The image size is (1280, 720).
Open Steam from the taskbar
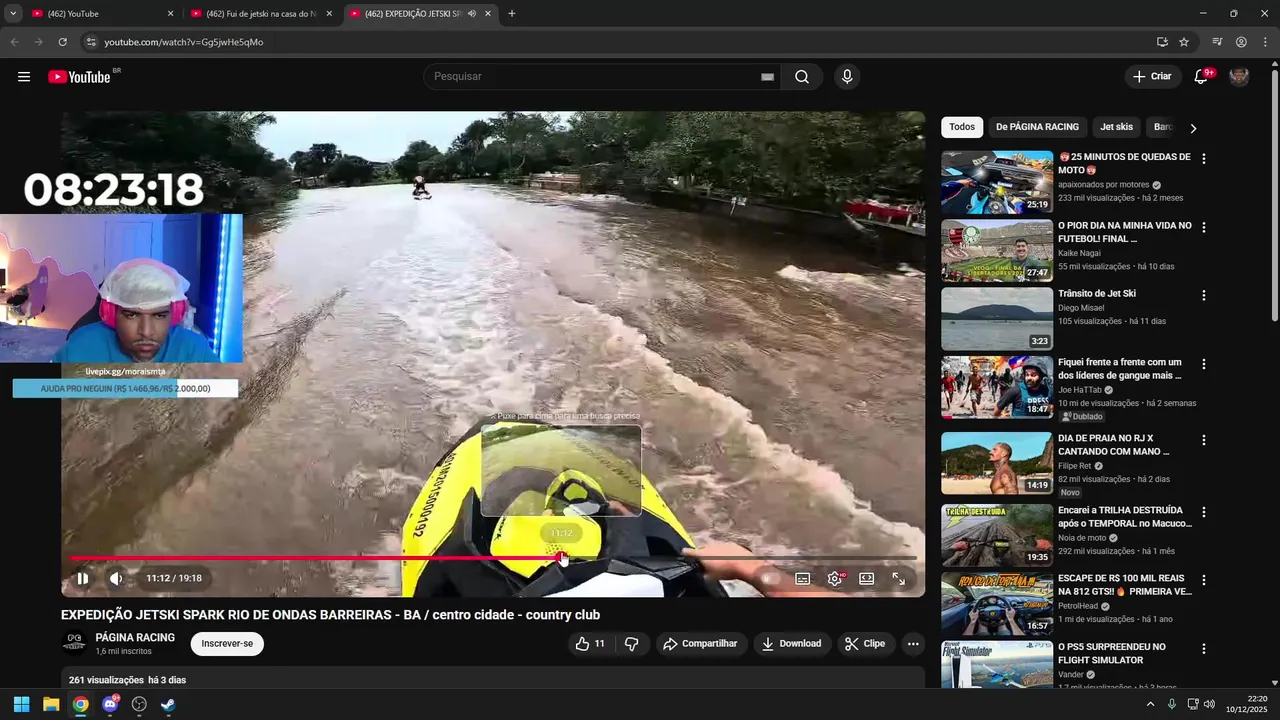coord(168,704)
